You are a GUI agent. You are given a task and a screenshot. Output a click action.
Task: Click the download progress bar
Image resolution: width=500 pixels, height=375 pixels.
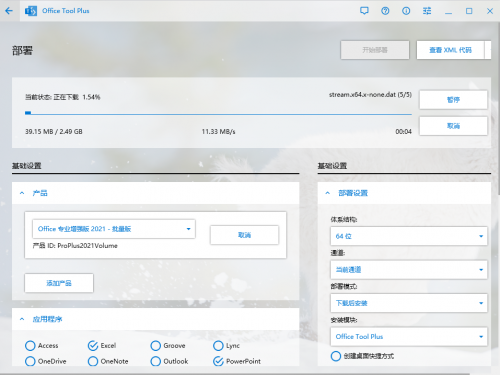[x=218, y=114]
